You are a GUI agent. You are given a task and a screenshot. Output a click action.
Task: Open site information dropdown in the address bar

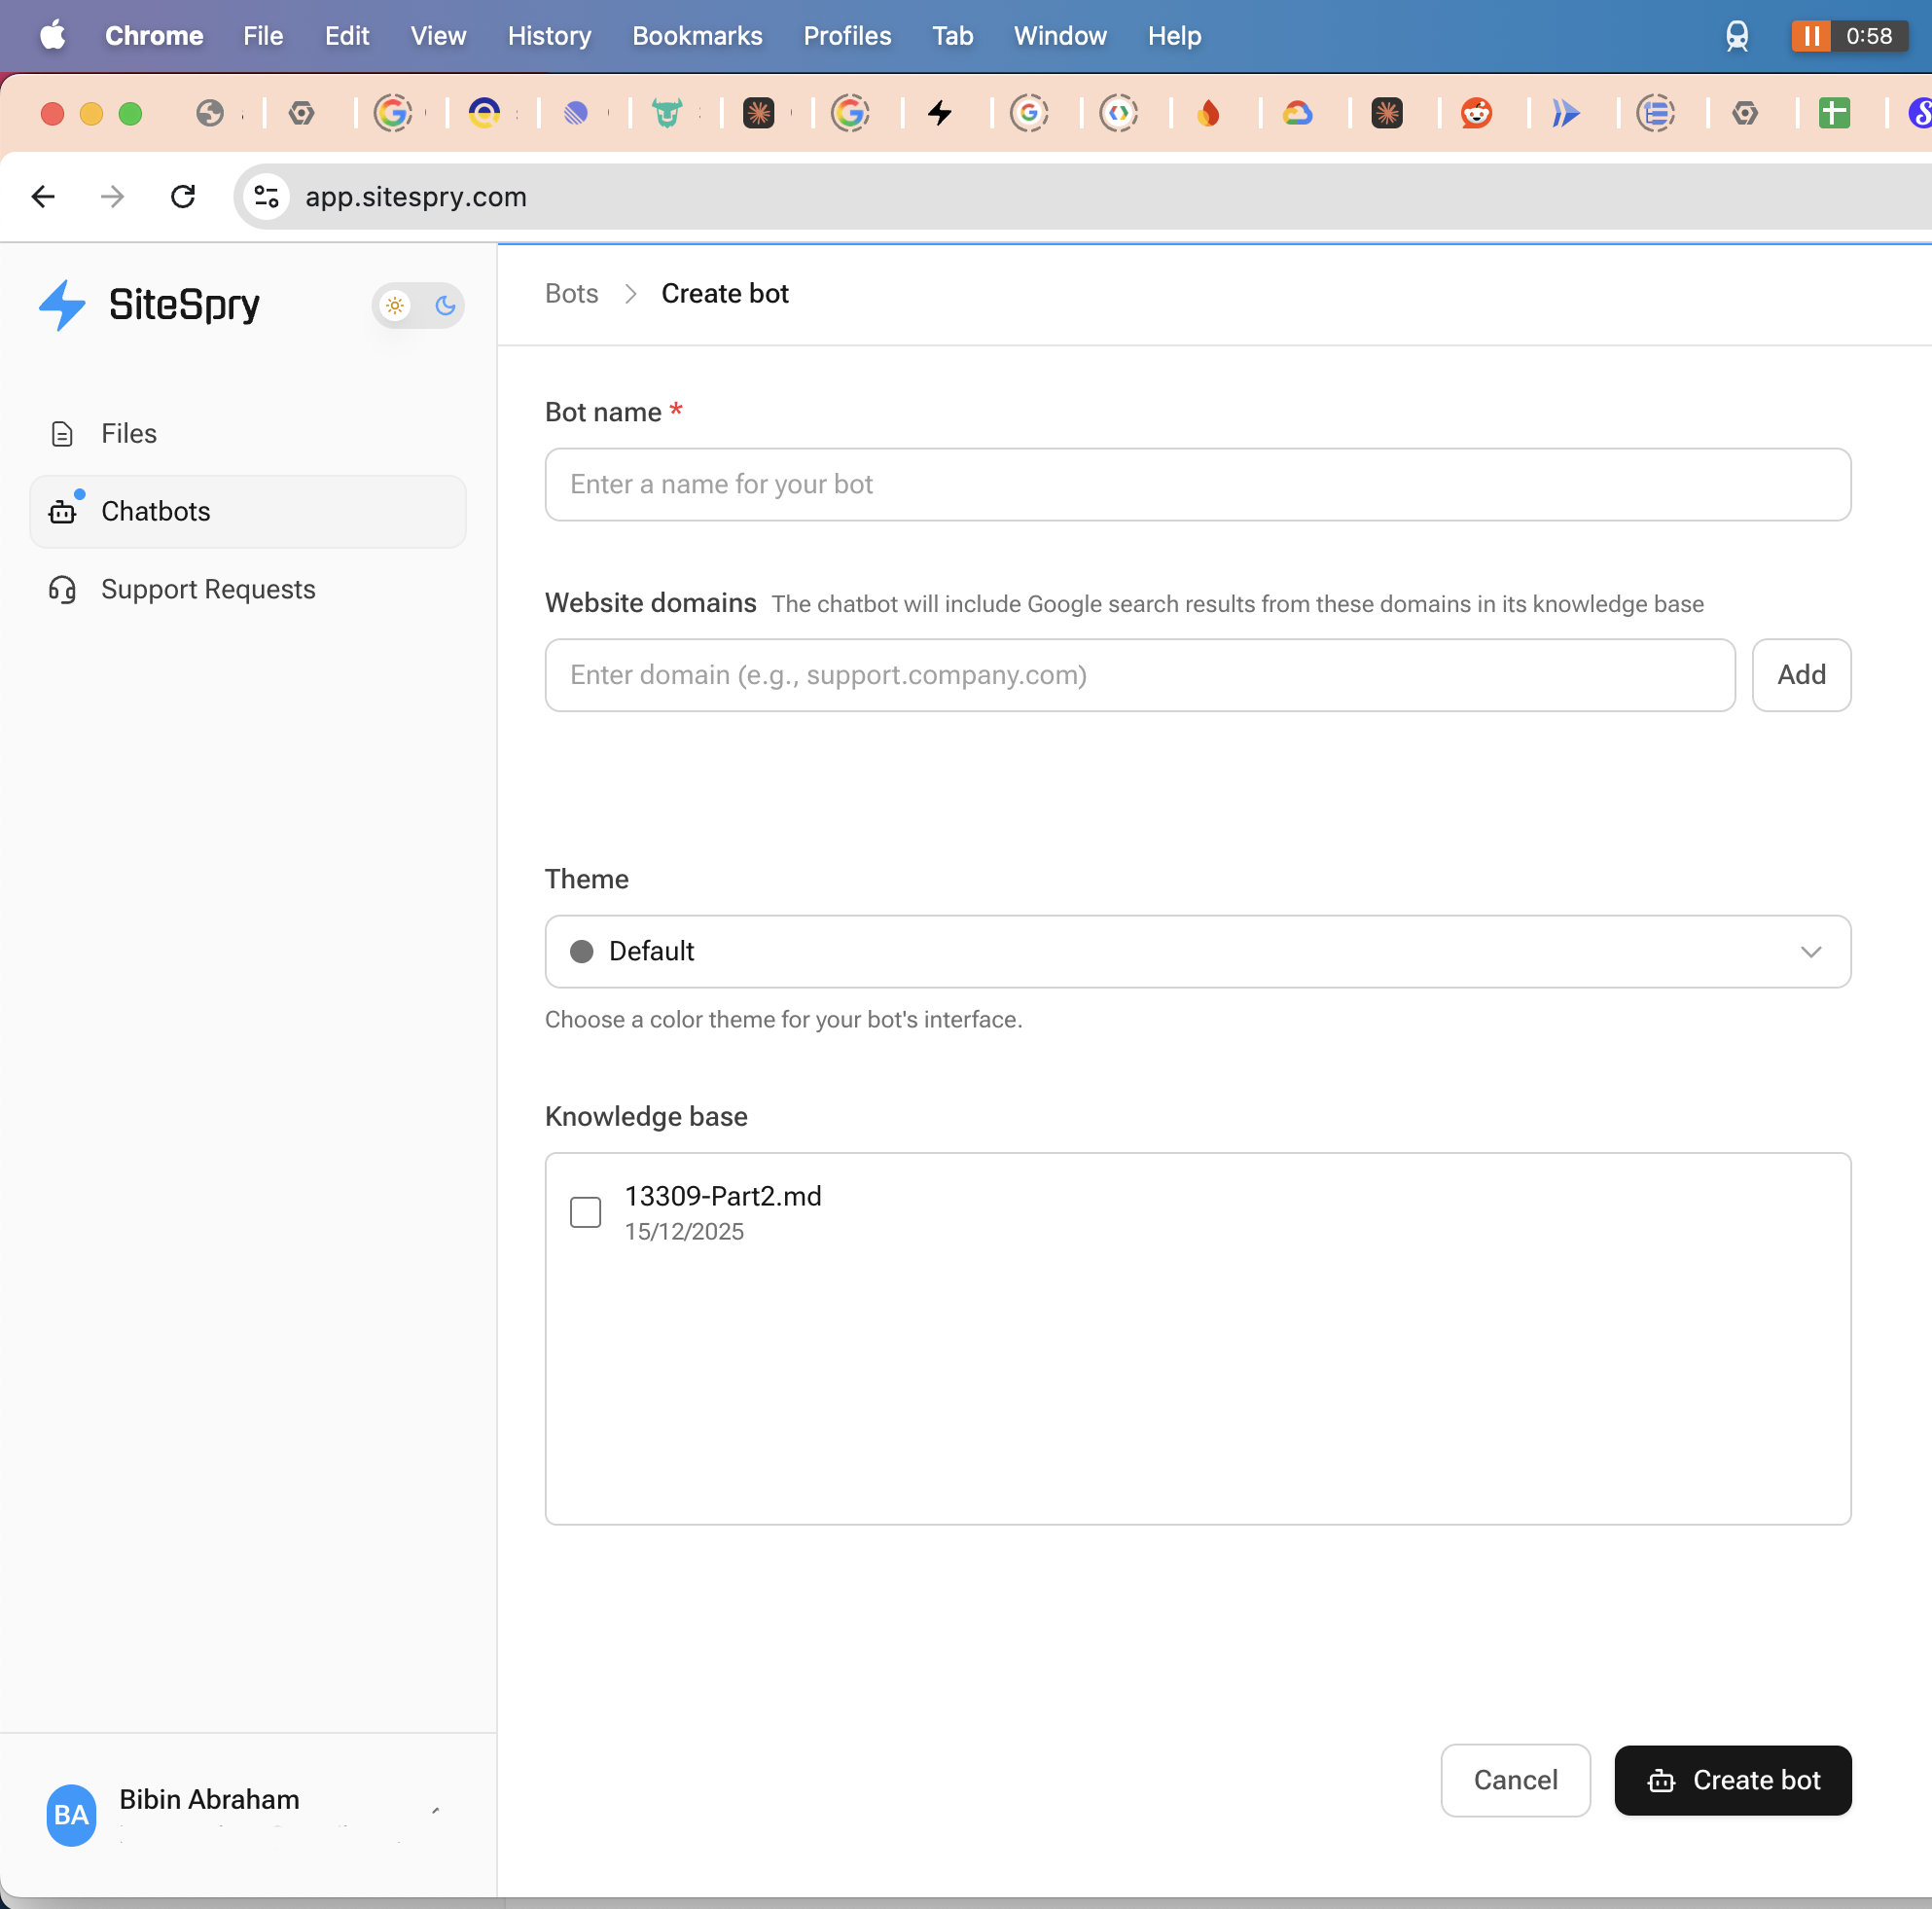point(266,197)
